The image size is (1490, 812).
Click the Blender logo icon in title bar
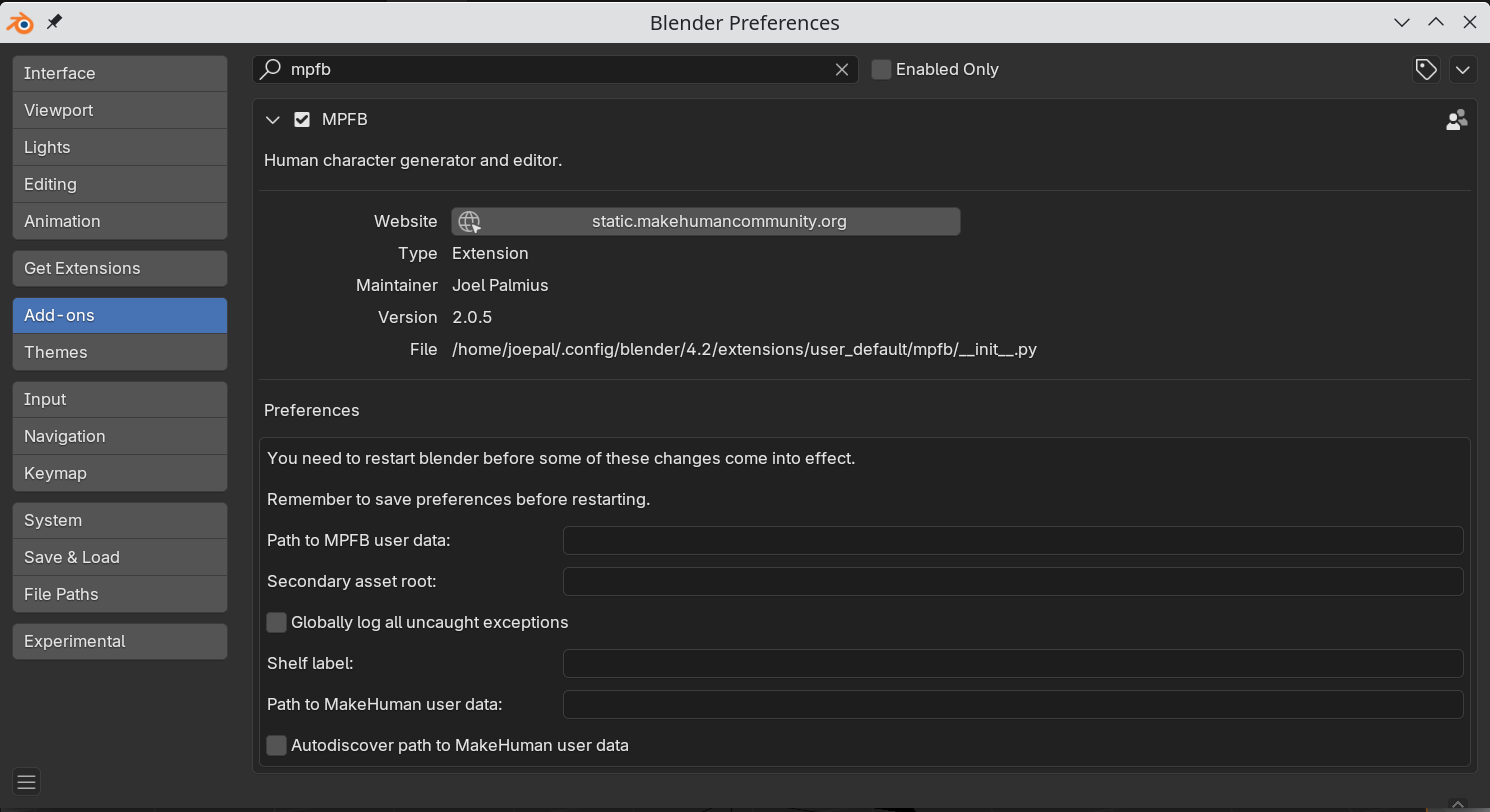[21, 22]
